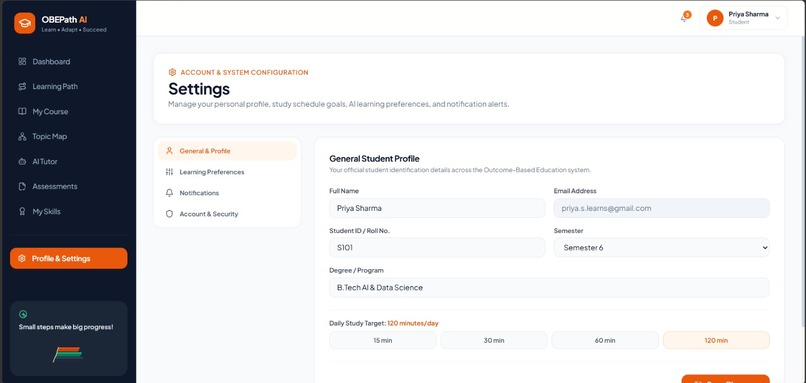
Task: Click the flag illustration in the motivation card
Action: coord(68,354)
